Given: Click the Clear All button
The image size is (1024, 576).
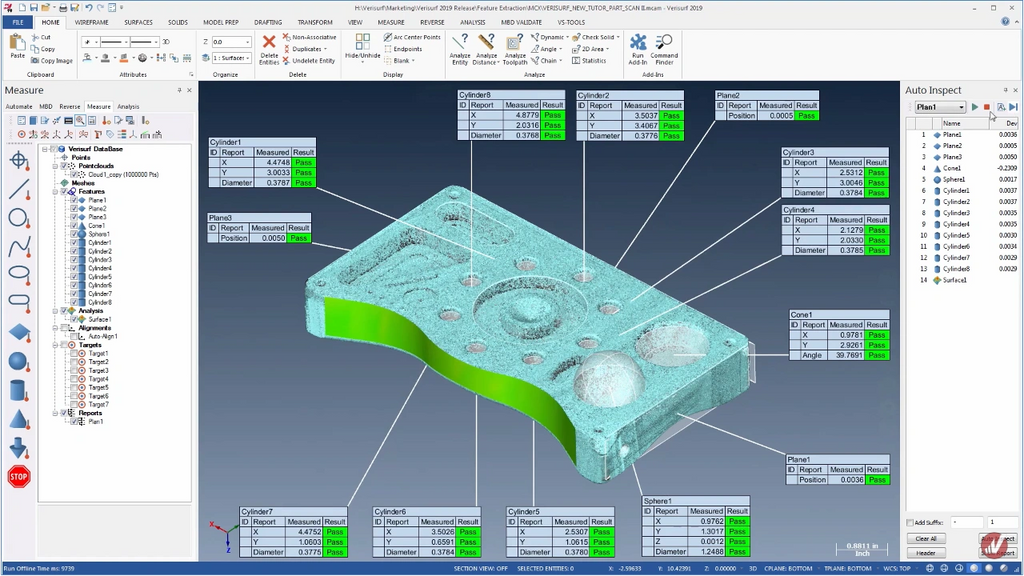Looking at the screenshot, I should coord(926,539).
